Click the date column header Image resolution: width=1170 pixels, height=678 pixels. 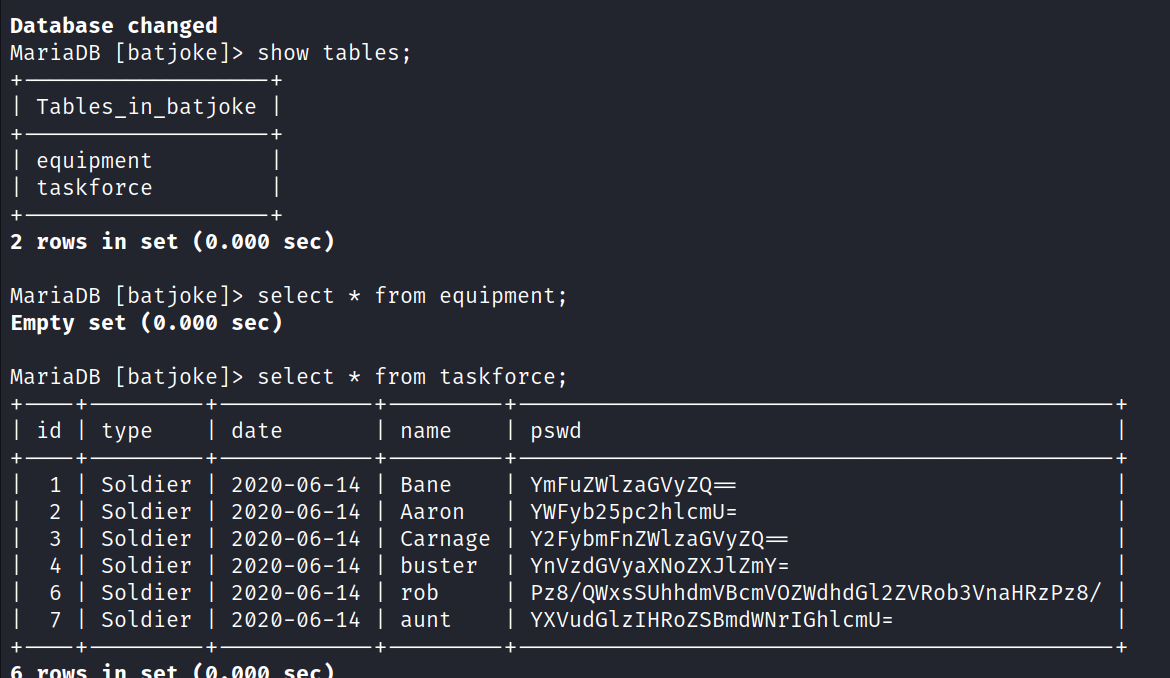[x=257, y=431]
